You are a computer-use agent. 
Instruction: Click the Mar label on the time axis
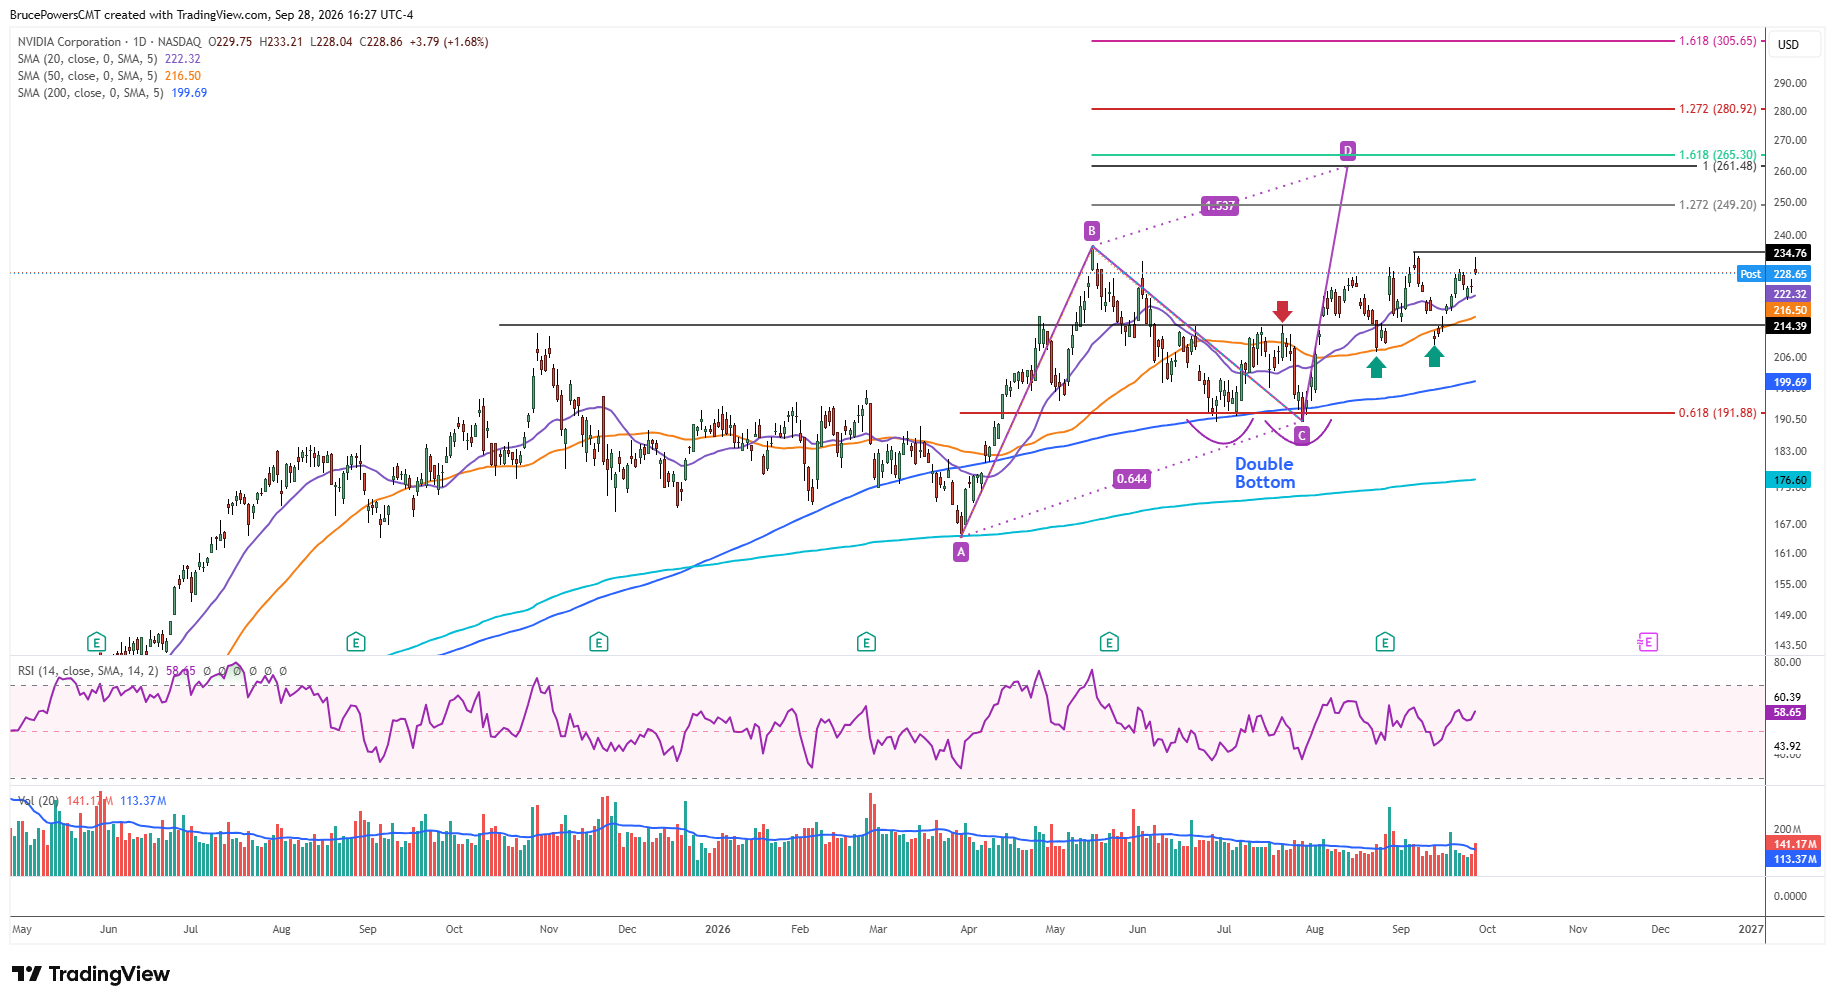(x=878, y=929)
